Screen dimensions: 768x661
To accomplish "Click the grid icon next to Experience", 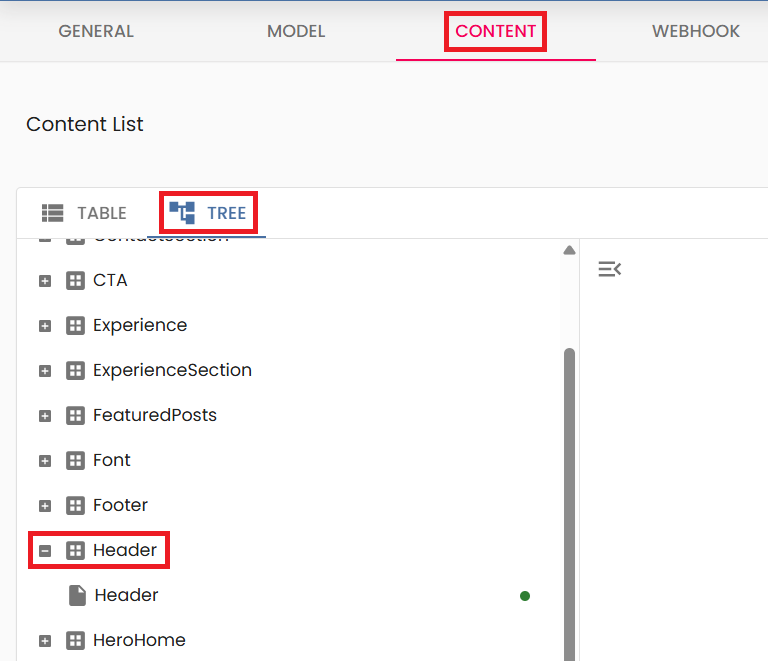I will click(75, 326).
